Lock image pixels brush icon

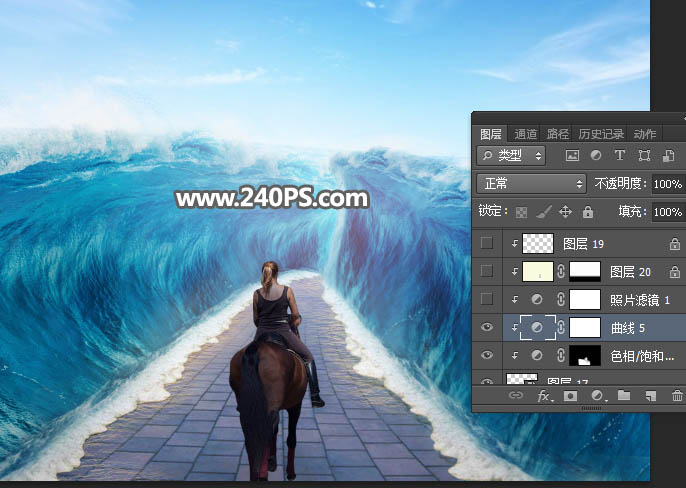point(544,212)
